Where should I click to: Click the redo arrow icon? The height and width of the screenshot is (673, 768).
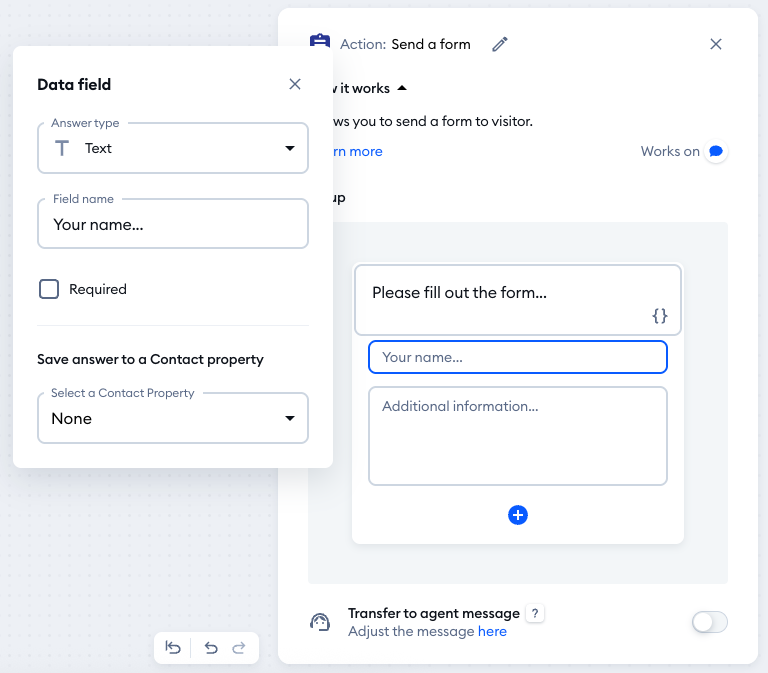(239, 648)
